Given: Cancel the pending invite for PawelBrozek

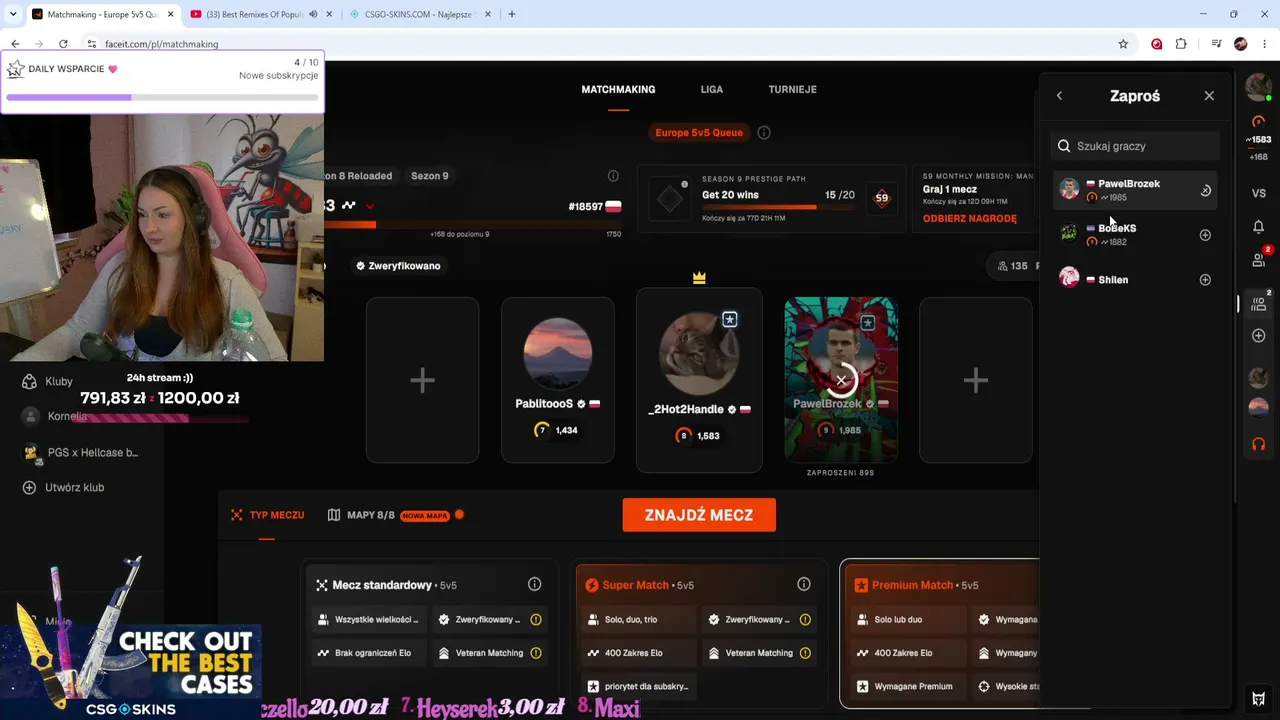Looking at the screenshot, I should click(x=1205, y=190).
